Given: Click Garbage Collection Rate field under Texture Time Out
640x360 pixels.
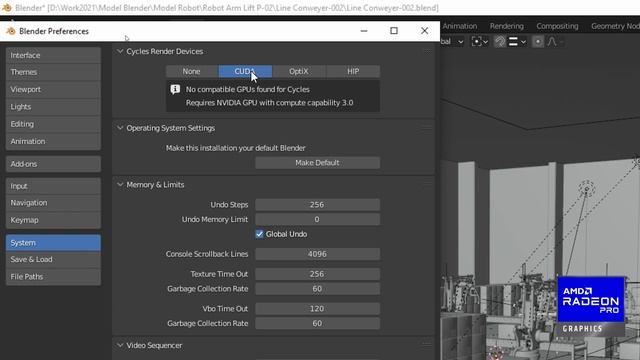Looking at the screenshot, I should point(318,289).
